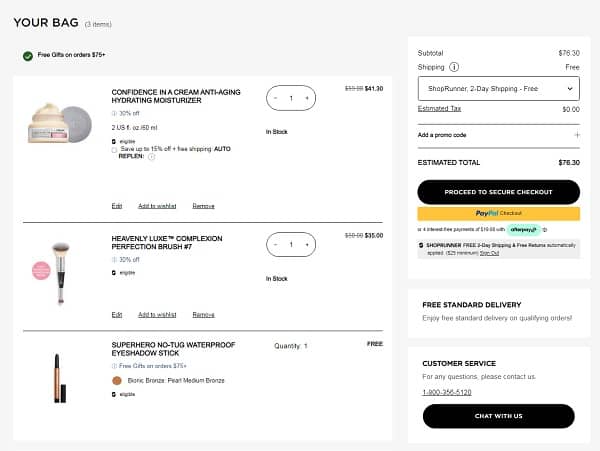Image resolution: width=600 pixels, height=451 pixels.
Task: Decrease moisturizer quantity with minus
Action: pyautogui.click(x=276, y=98)
